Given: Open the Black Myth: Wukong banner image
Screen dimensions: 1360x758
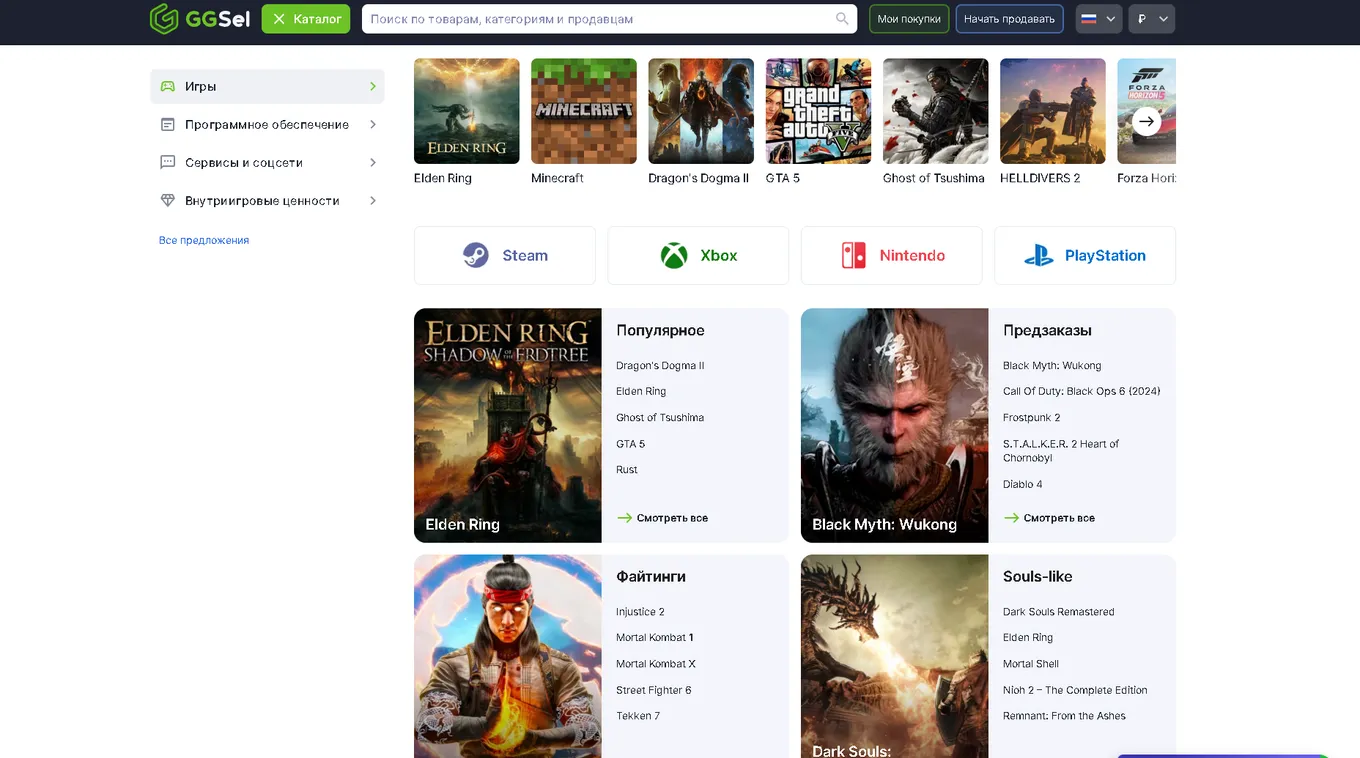Looking at the screenshot, I should pos(895,425).
